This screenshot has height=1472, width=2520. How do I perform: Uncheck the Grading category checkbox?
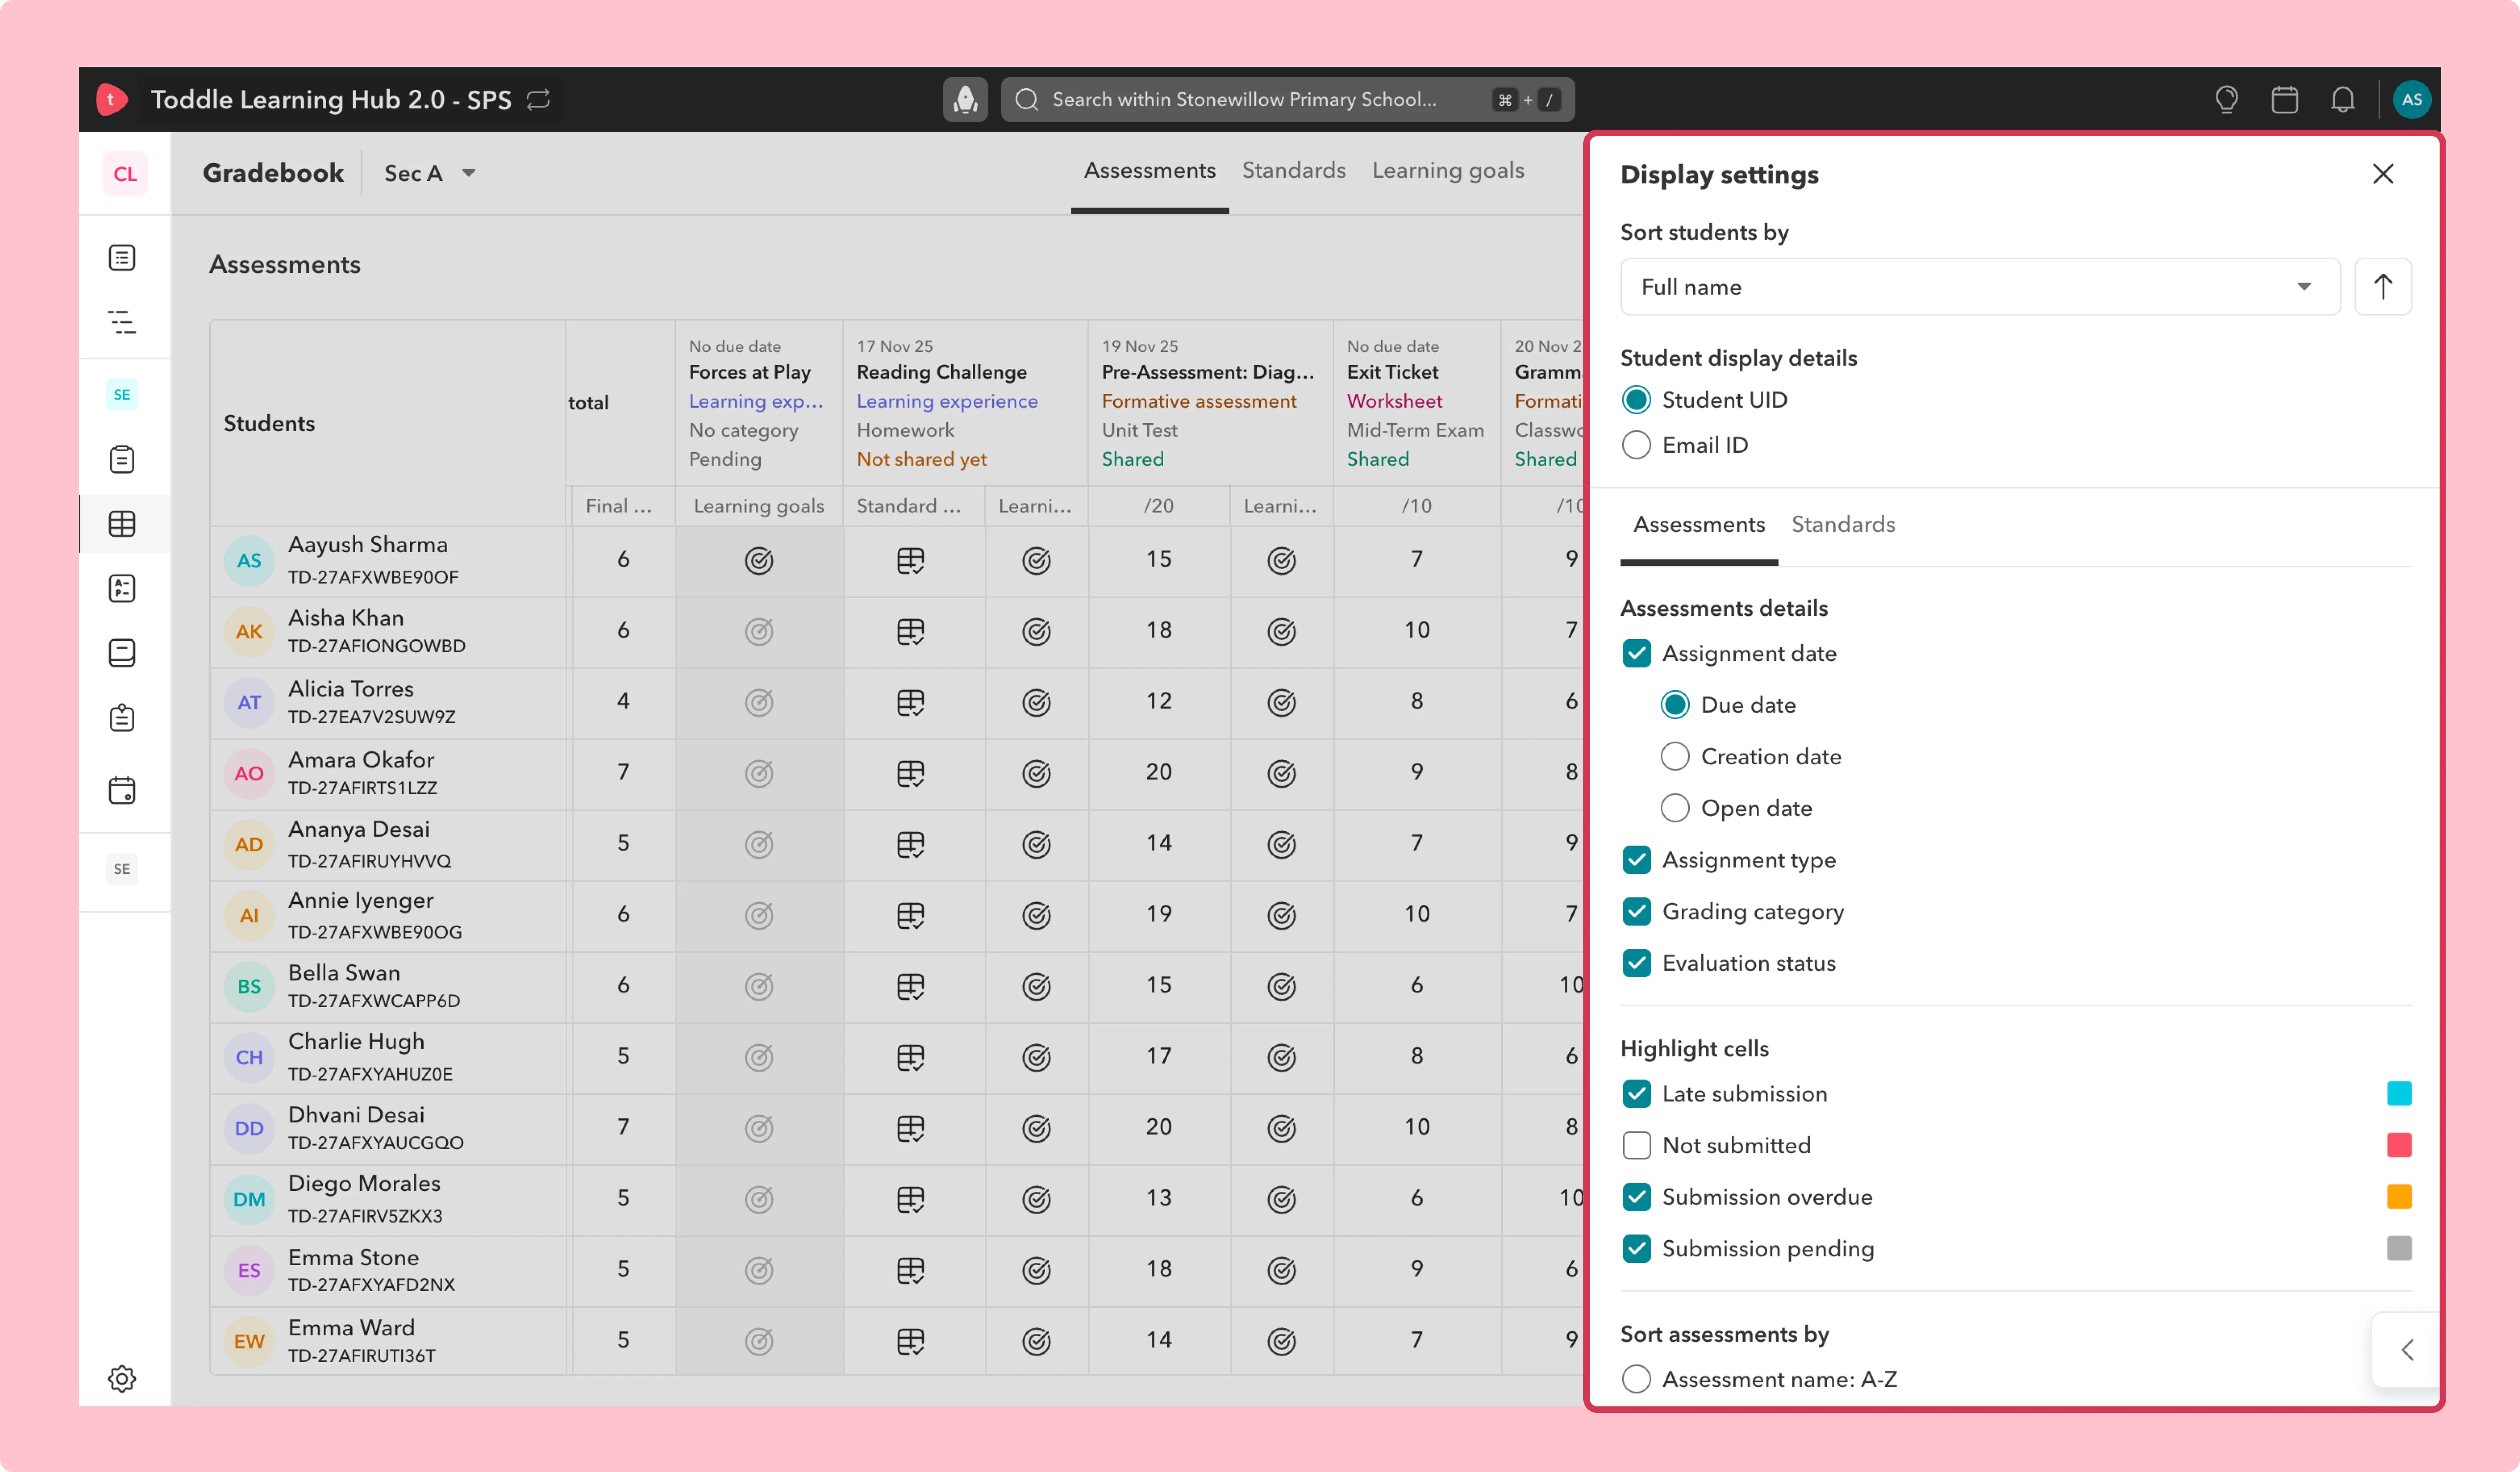pyautogui.click(x=1636, y=912)
